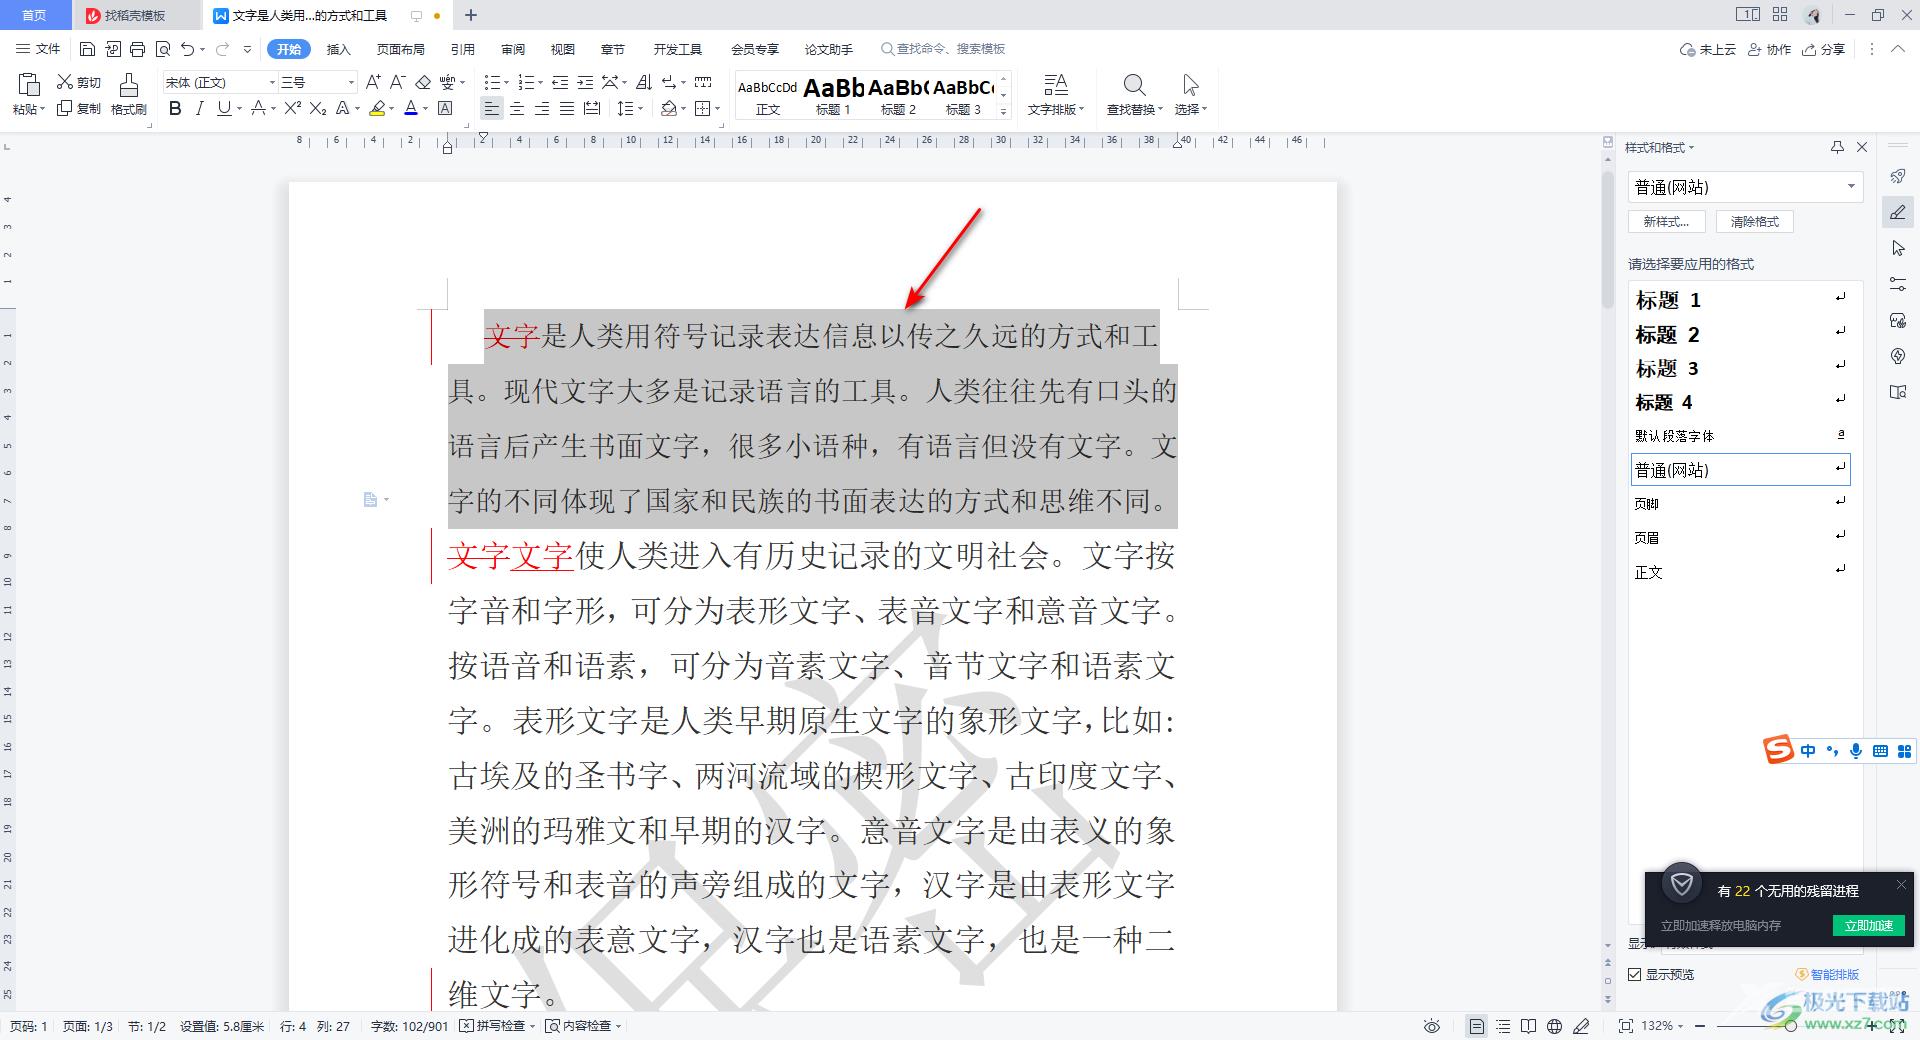The image size is (1920, 1040).
Task: Click the Sort icon
Action: coord(644,82)
